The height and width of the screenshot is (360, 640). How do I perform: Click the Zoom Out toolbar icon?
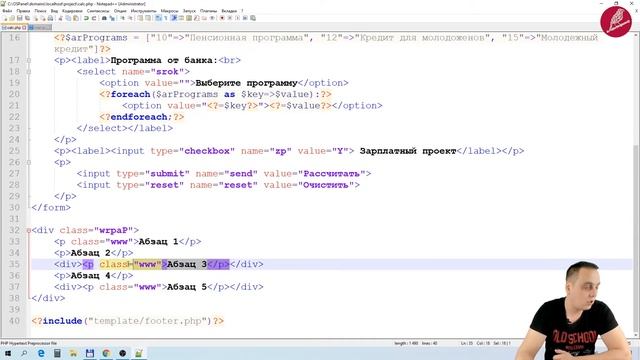131,18
